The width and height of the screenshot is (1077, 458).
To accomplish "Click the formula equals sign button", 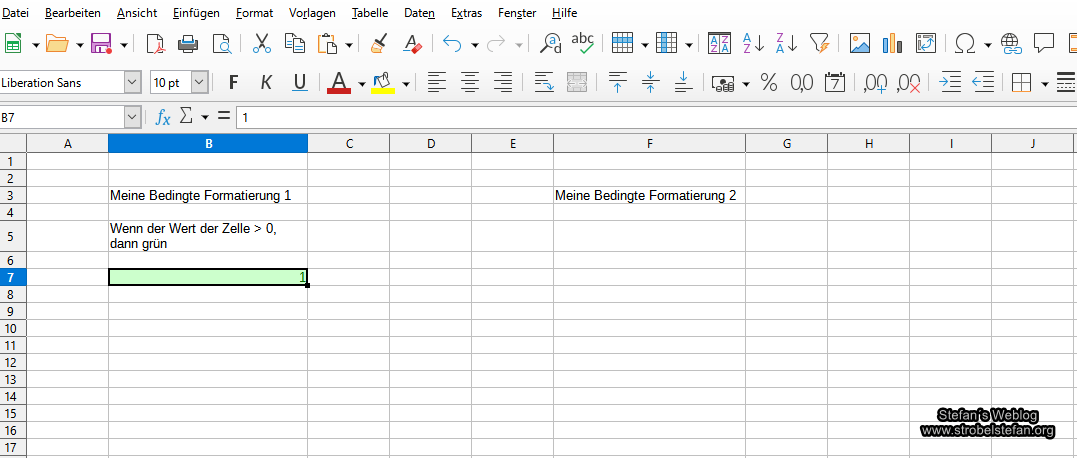I will coord(223,117).
